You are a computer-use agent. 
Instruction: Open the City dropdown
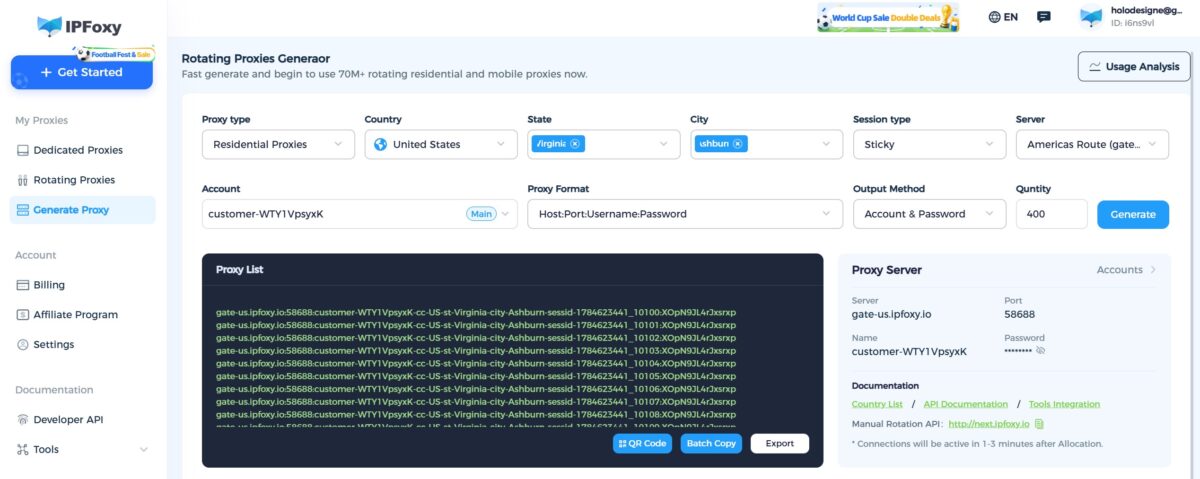pos(766,144)
